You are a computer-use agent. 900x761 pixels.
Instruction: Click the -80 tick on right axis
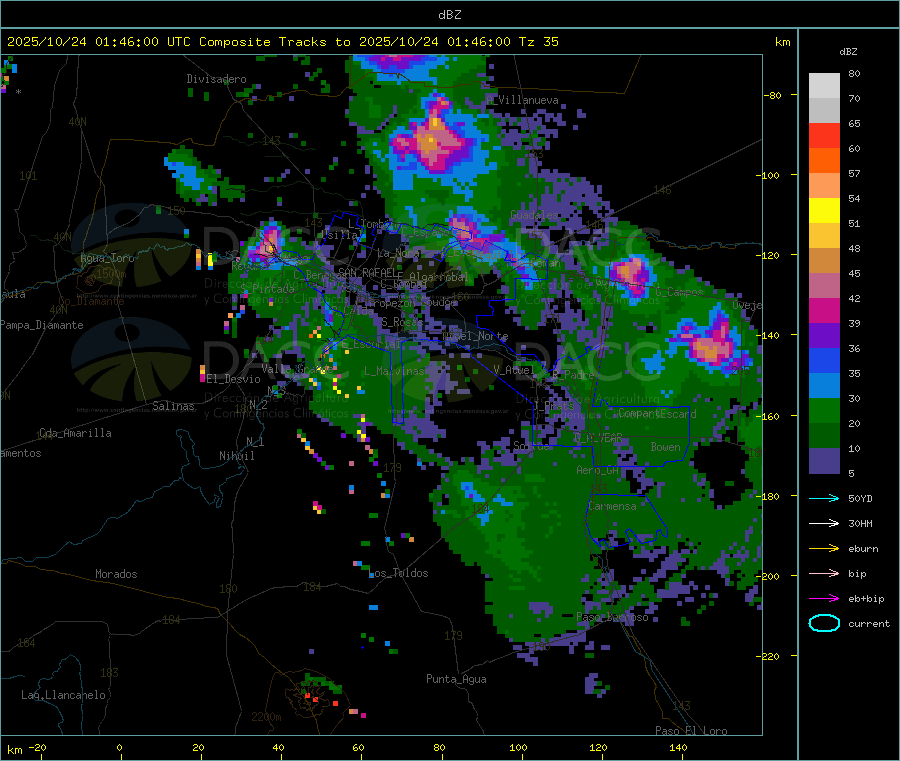pos(772,95)
